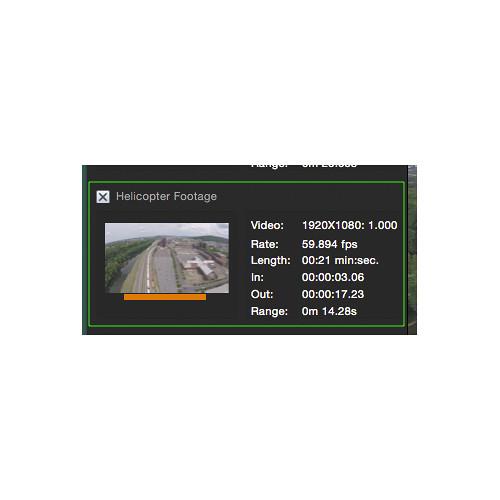Screen dimensions: 500x500
Task: Click the Length: label
Action: pyautogui.click(x=270, y=260)
